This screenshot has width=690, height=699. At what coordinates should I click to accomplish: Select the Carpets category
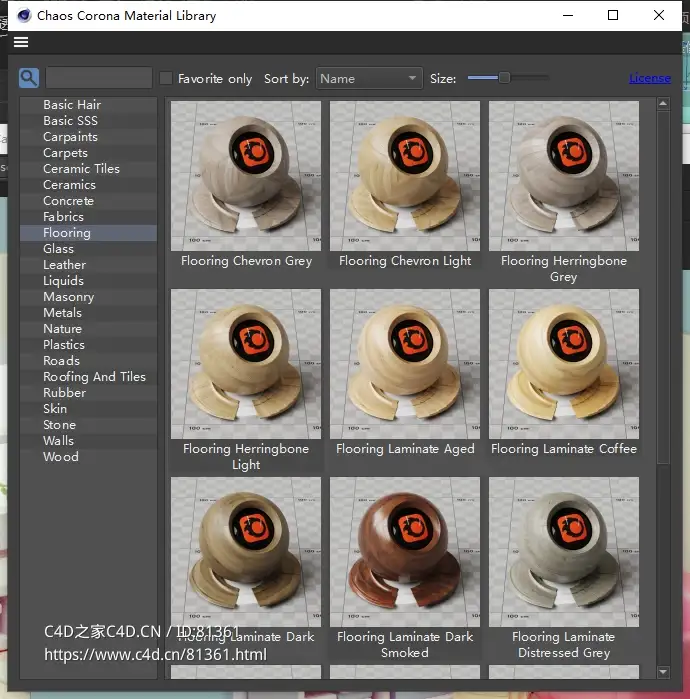[88, 153]
